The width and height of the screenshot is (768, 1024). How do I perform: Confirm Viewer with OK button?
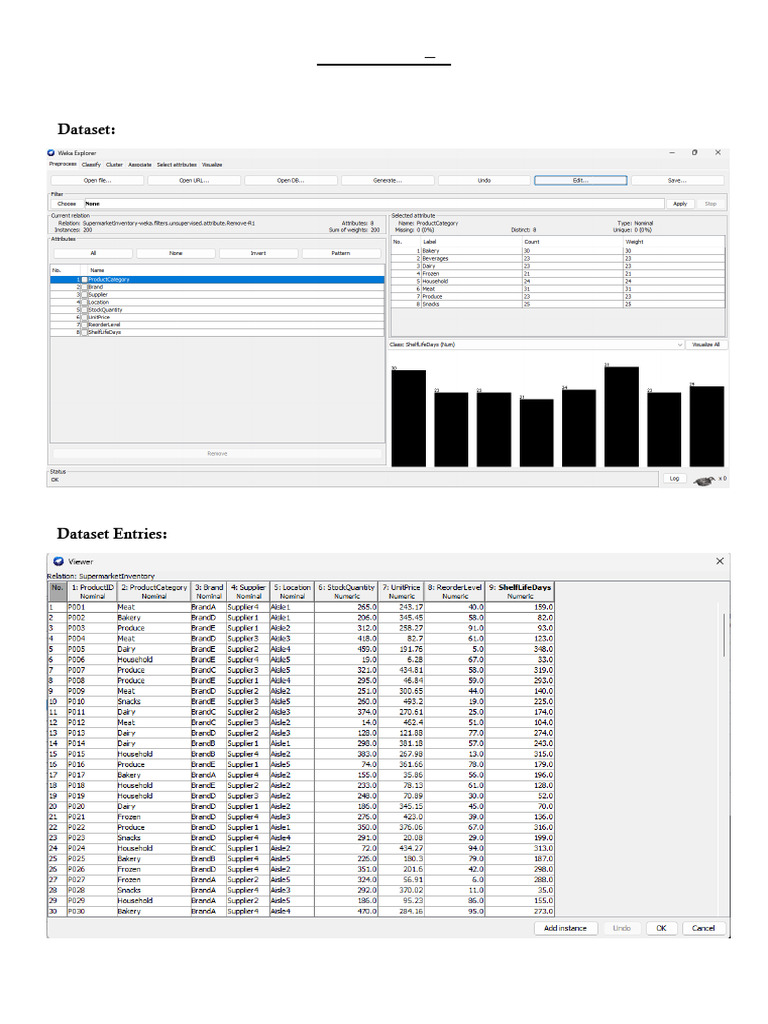(x=662, y=928)
